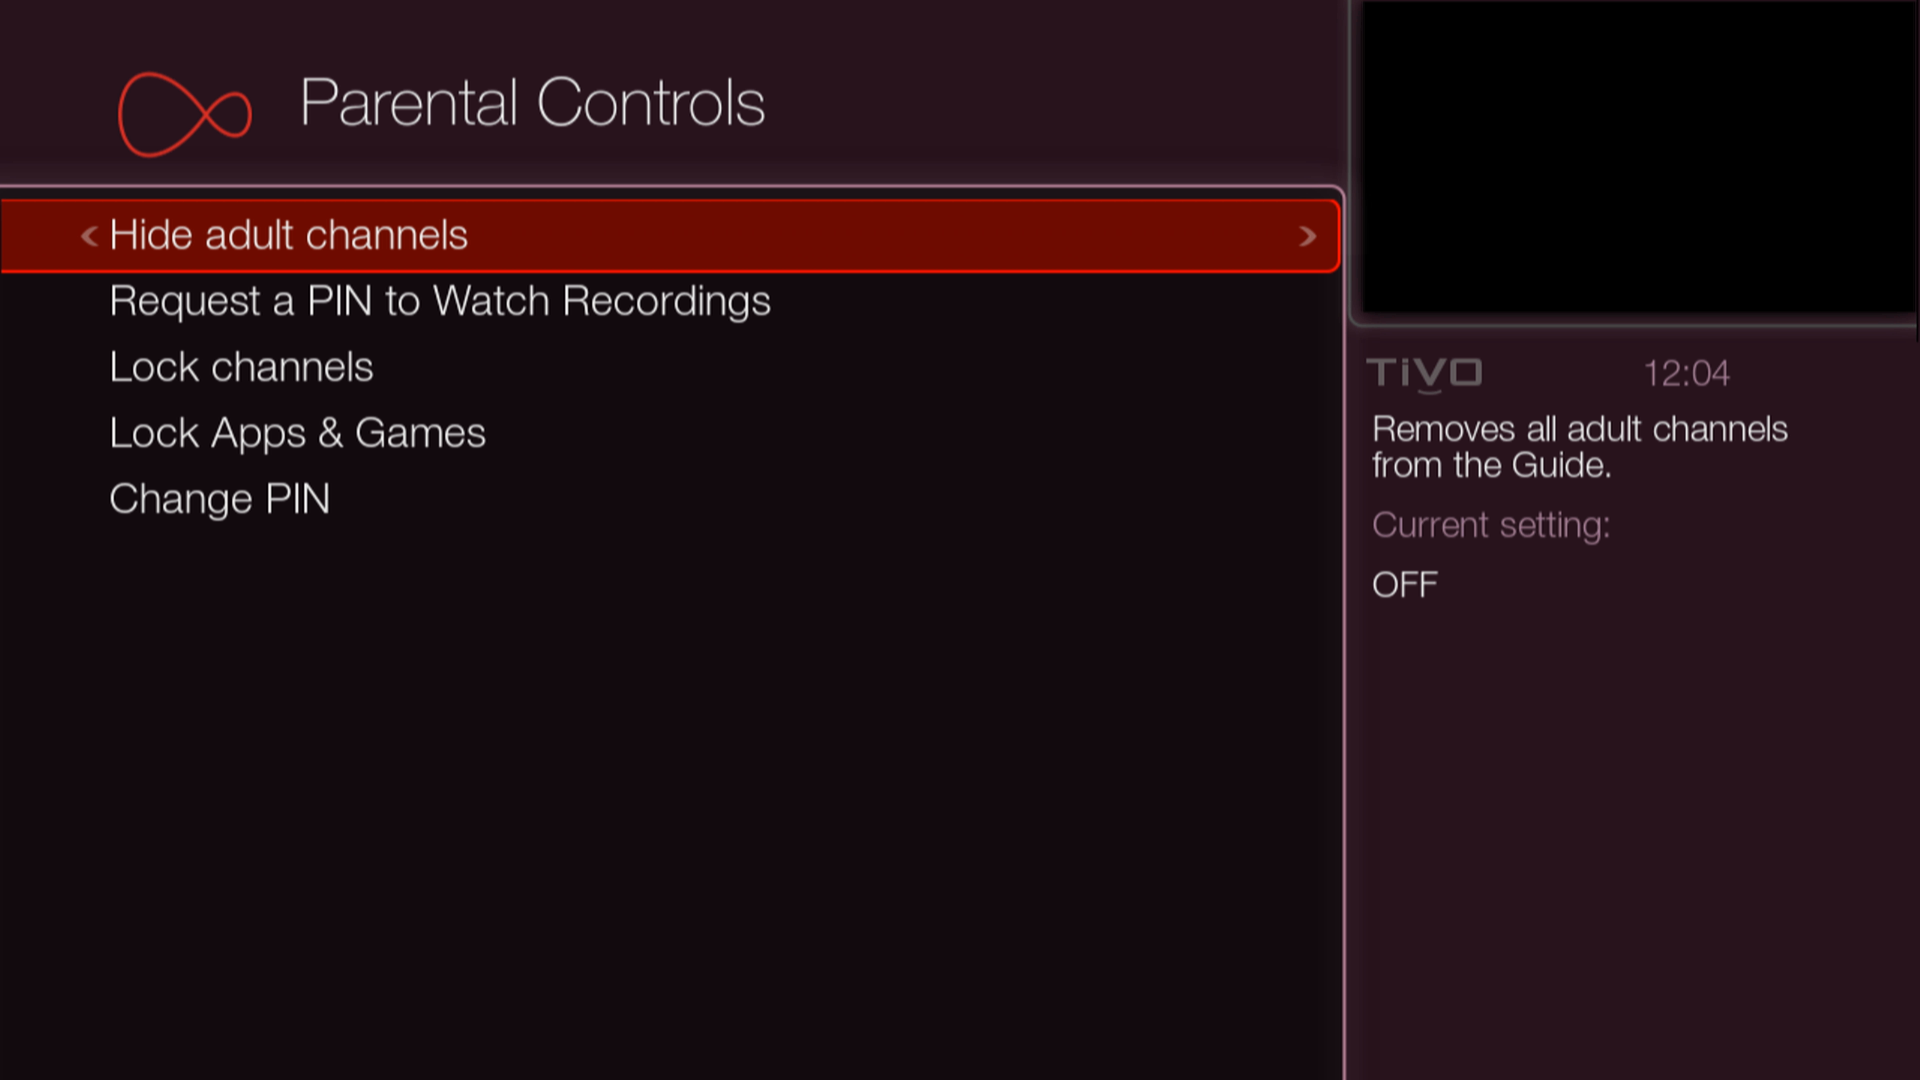
Task: Click the black video preview window
Action: (1638, 157)
